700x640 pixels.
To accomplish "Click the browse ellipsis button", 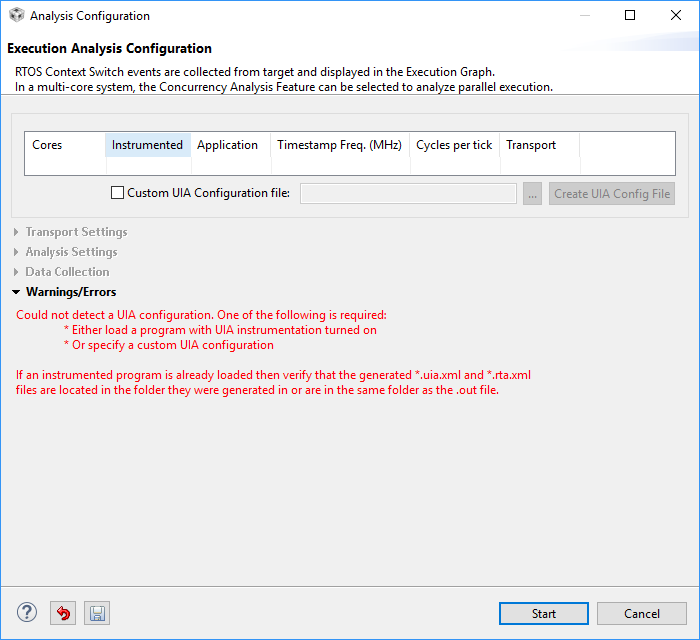I will pos(532,194).
